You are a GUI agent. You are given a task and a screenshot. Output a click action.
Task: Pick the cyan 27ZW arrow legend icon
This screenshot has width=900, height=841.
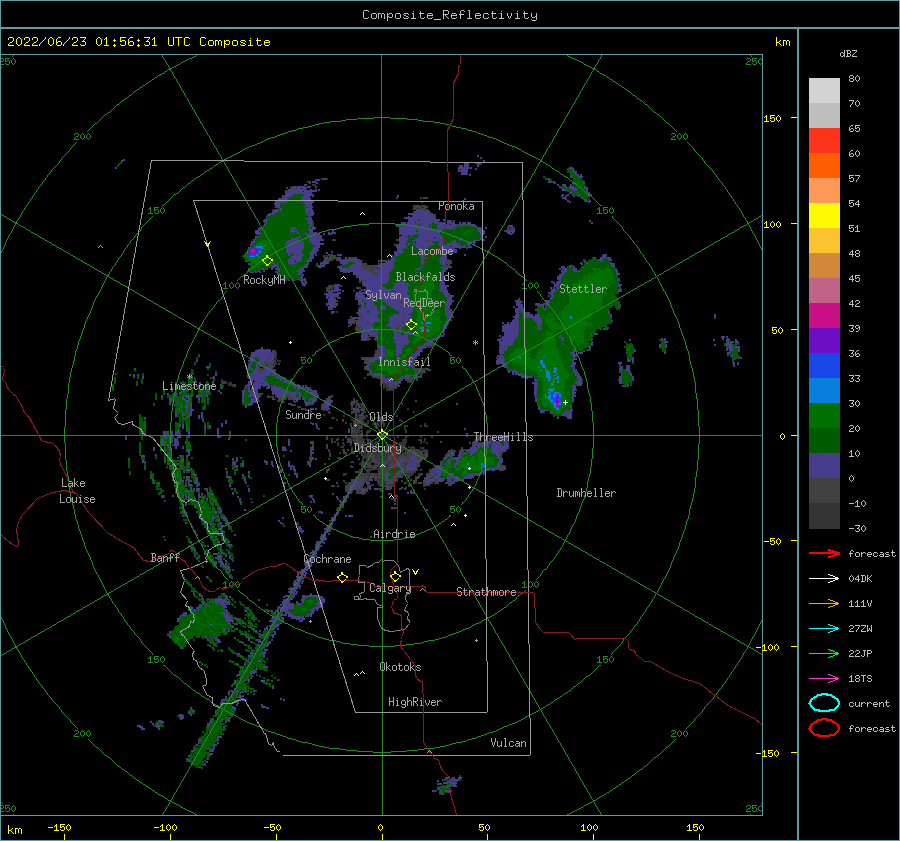pos(824,629)
